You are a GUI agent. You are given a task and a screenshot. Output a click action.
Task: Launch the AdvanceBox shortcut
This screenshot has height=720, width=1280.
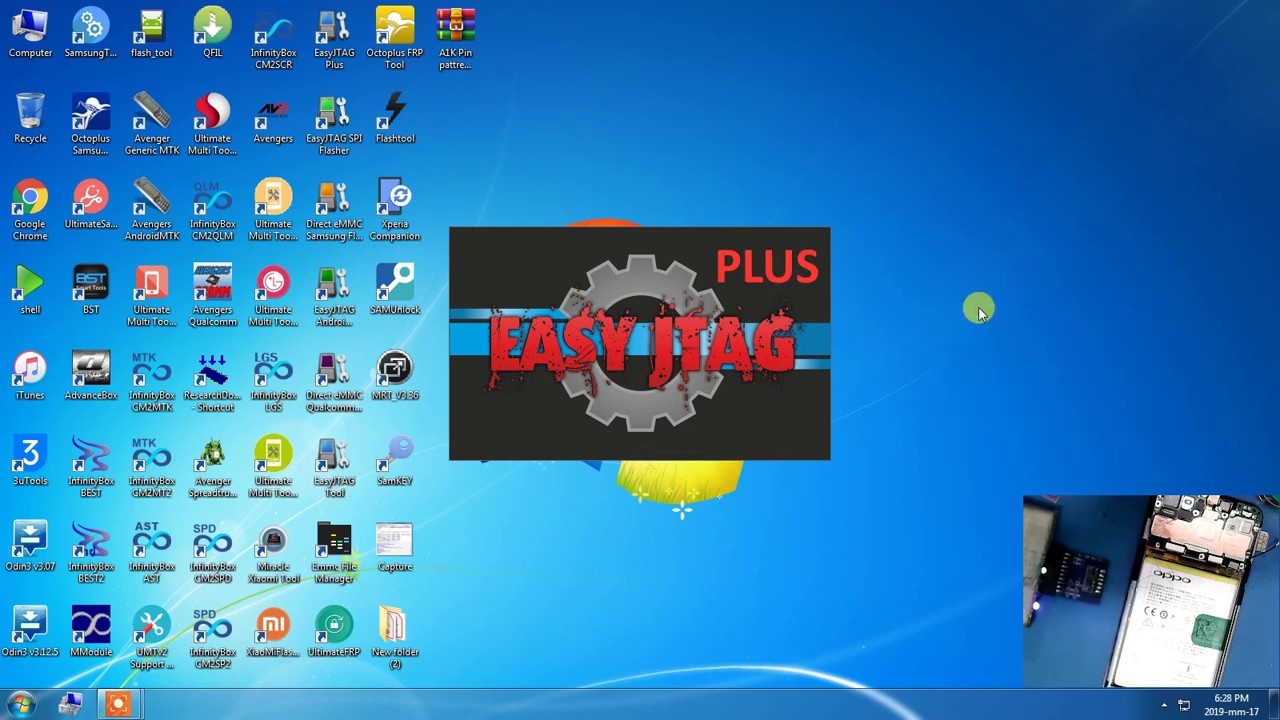pyautogui.click(x=91, y=376)
